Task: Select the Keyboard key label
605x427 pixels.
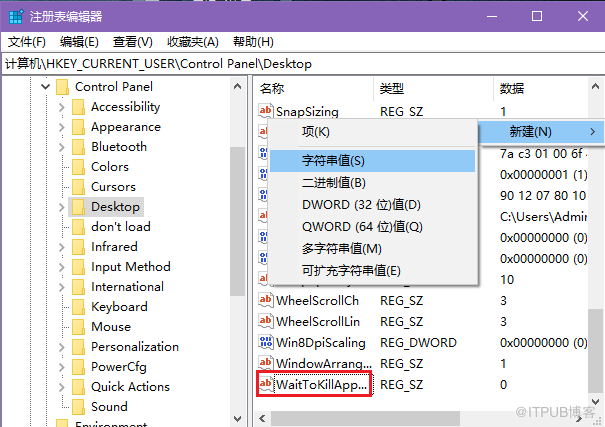Action: click(119, 307)
